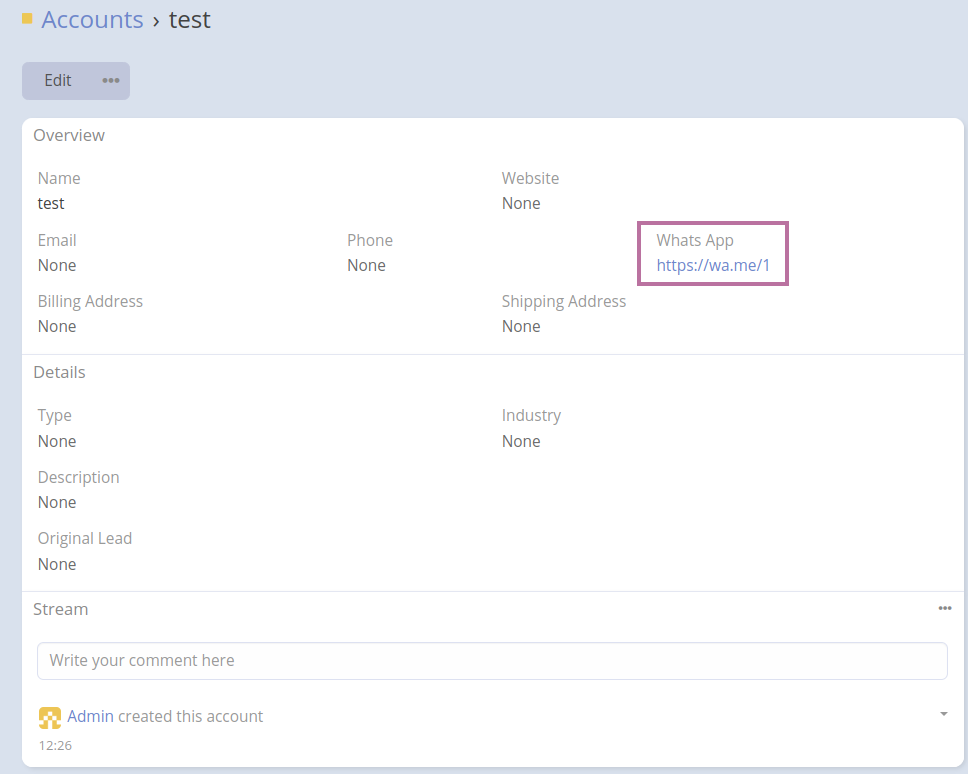Image resolution: width=968 pixels, height=774 pixels.
Task: Open the Stream panel three-dots menu
Action: [x=944, y=608]
